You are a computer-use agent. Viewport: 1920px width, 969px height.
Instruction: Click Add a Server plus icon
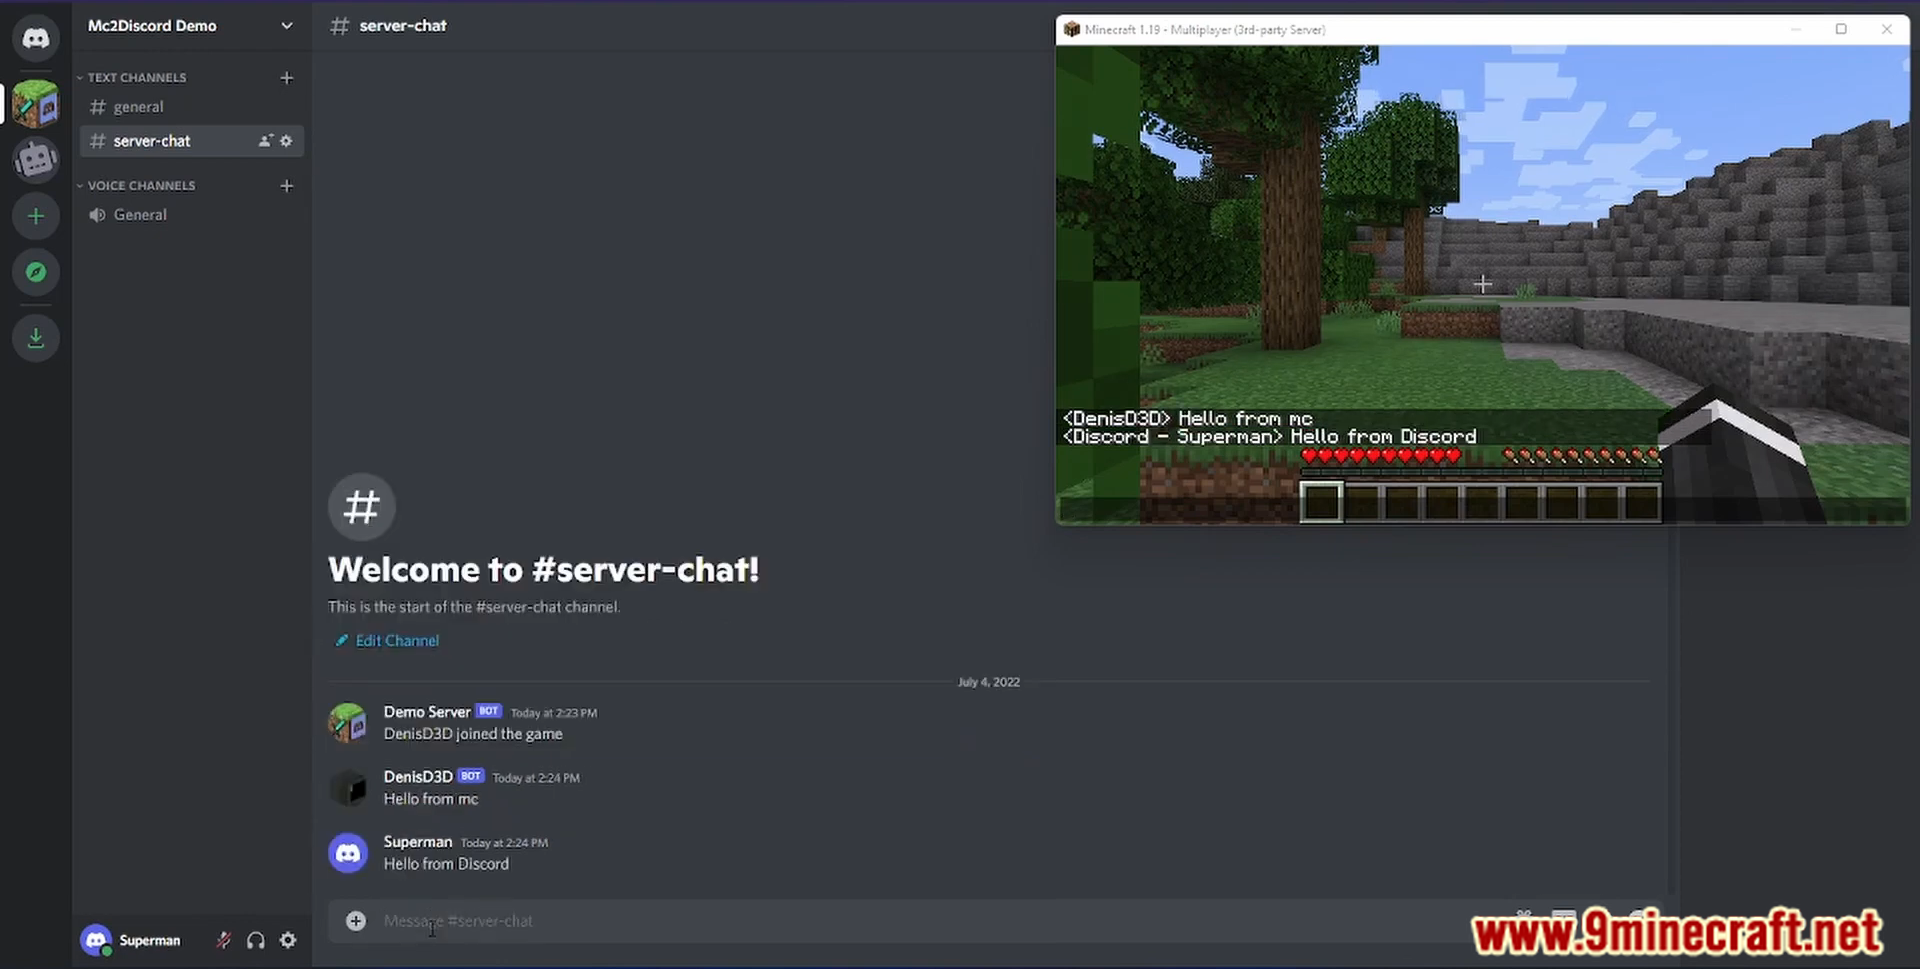[36, 216]
